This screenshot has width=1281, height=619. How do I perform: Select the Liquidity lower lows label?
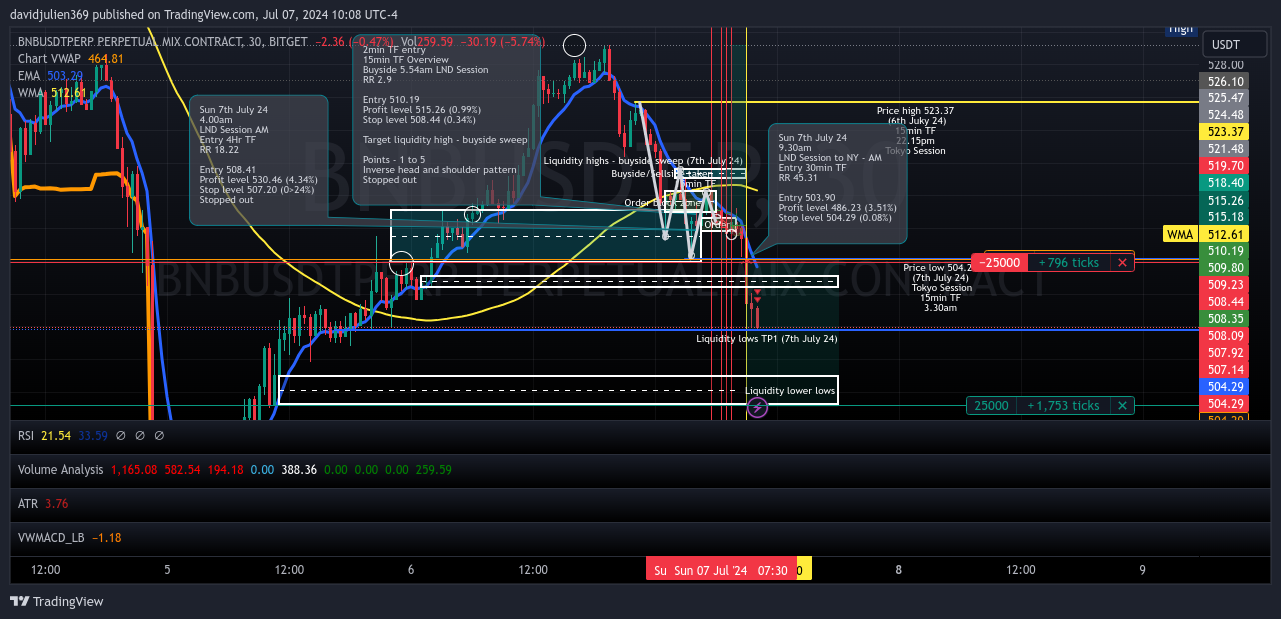point(790,391)
